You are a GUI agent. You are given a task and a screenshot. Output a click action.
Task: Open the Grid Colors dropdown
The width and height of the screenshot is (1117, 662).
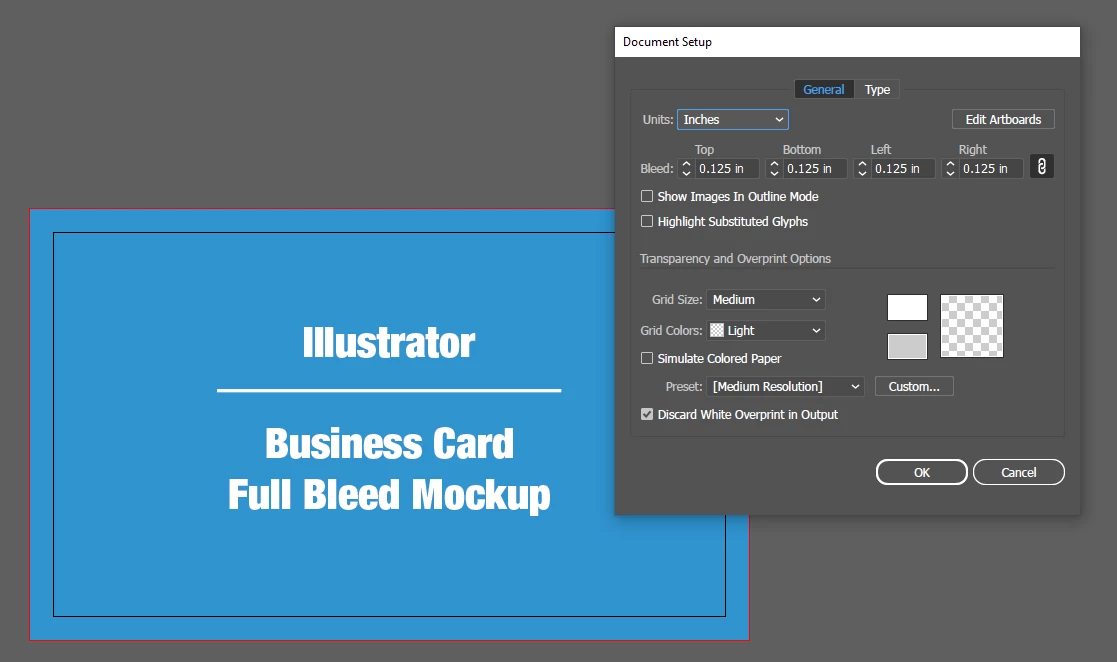click(x=766, y=330)
